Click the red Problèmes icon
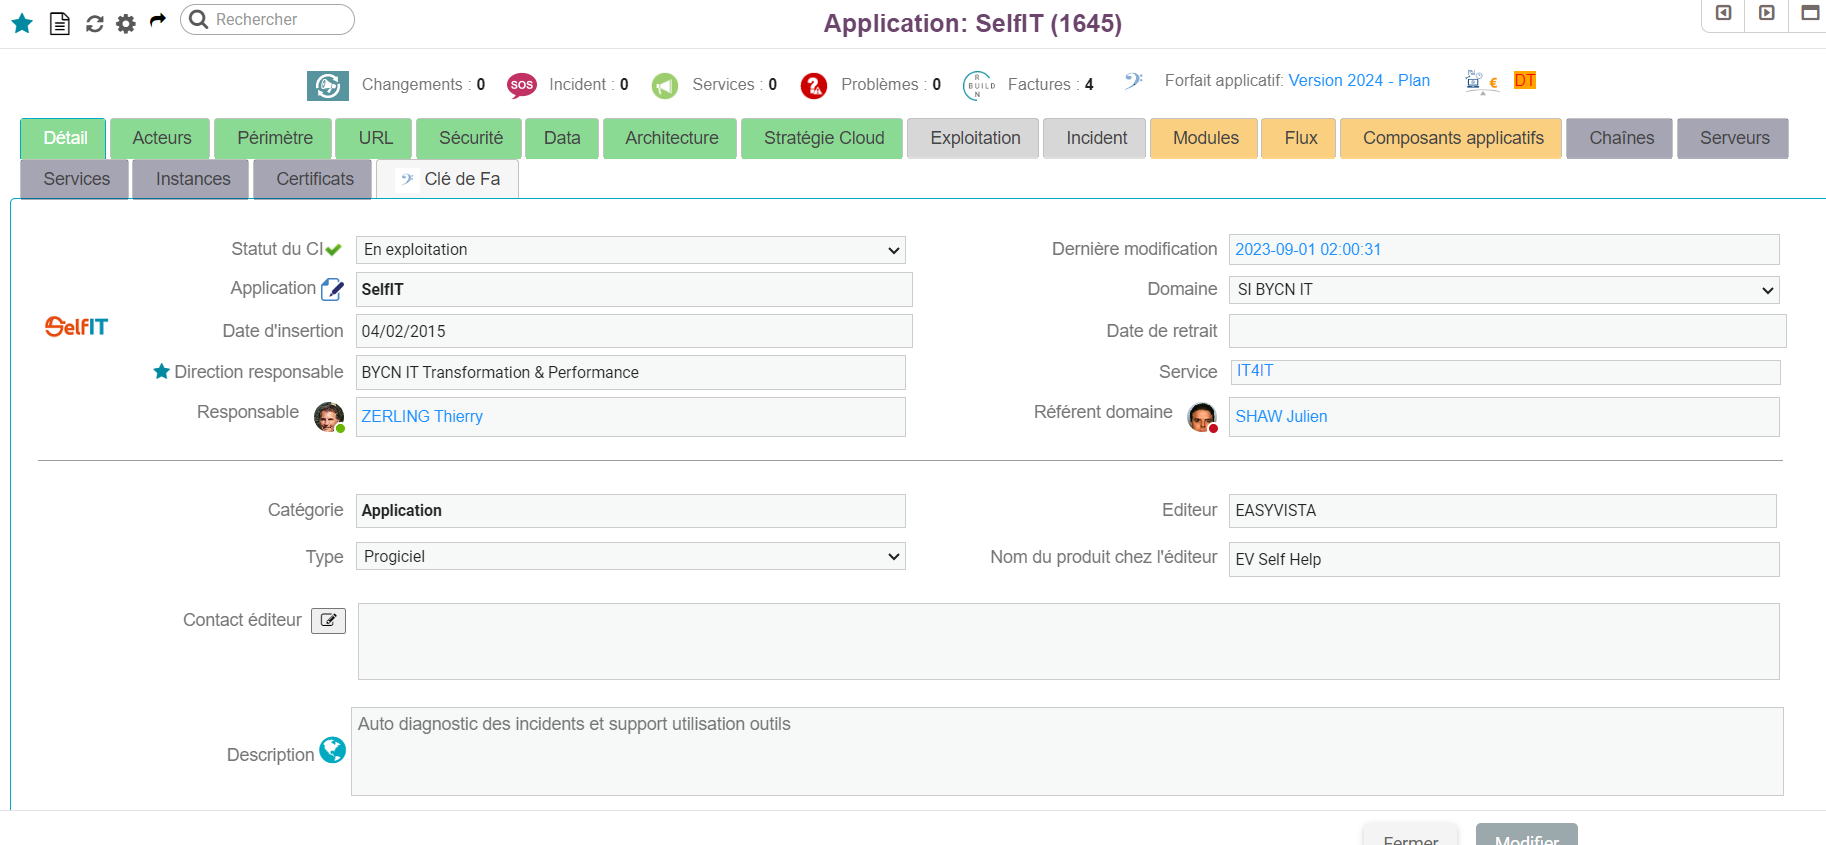1826x845 pixels. pyautogui.click(x=814, y=86)
